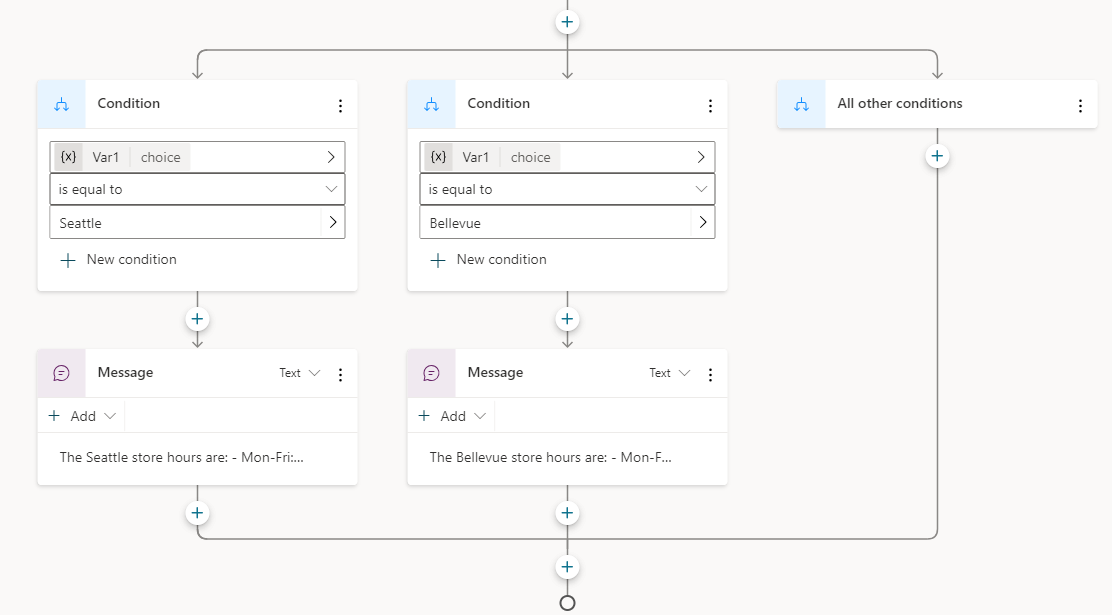The width and height of the screenshot is (1112, 615).
Task: Click the Seattle Message chat icon
Action: click(x=62, y=373)
